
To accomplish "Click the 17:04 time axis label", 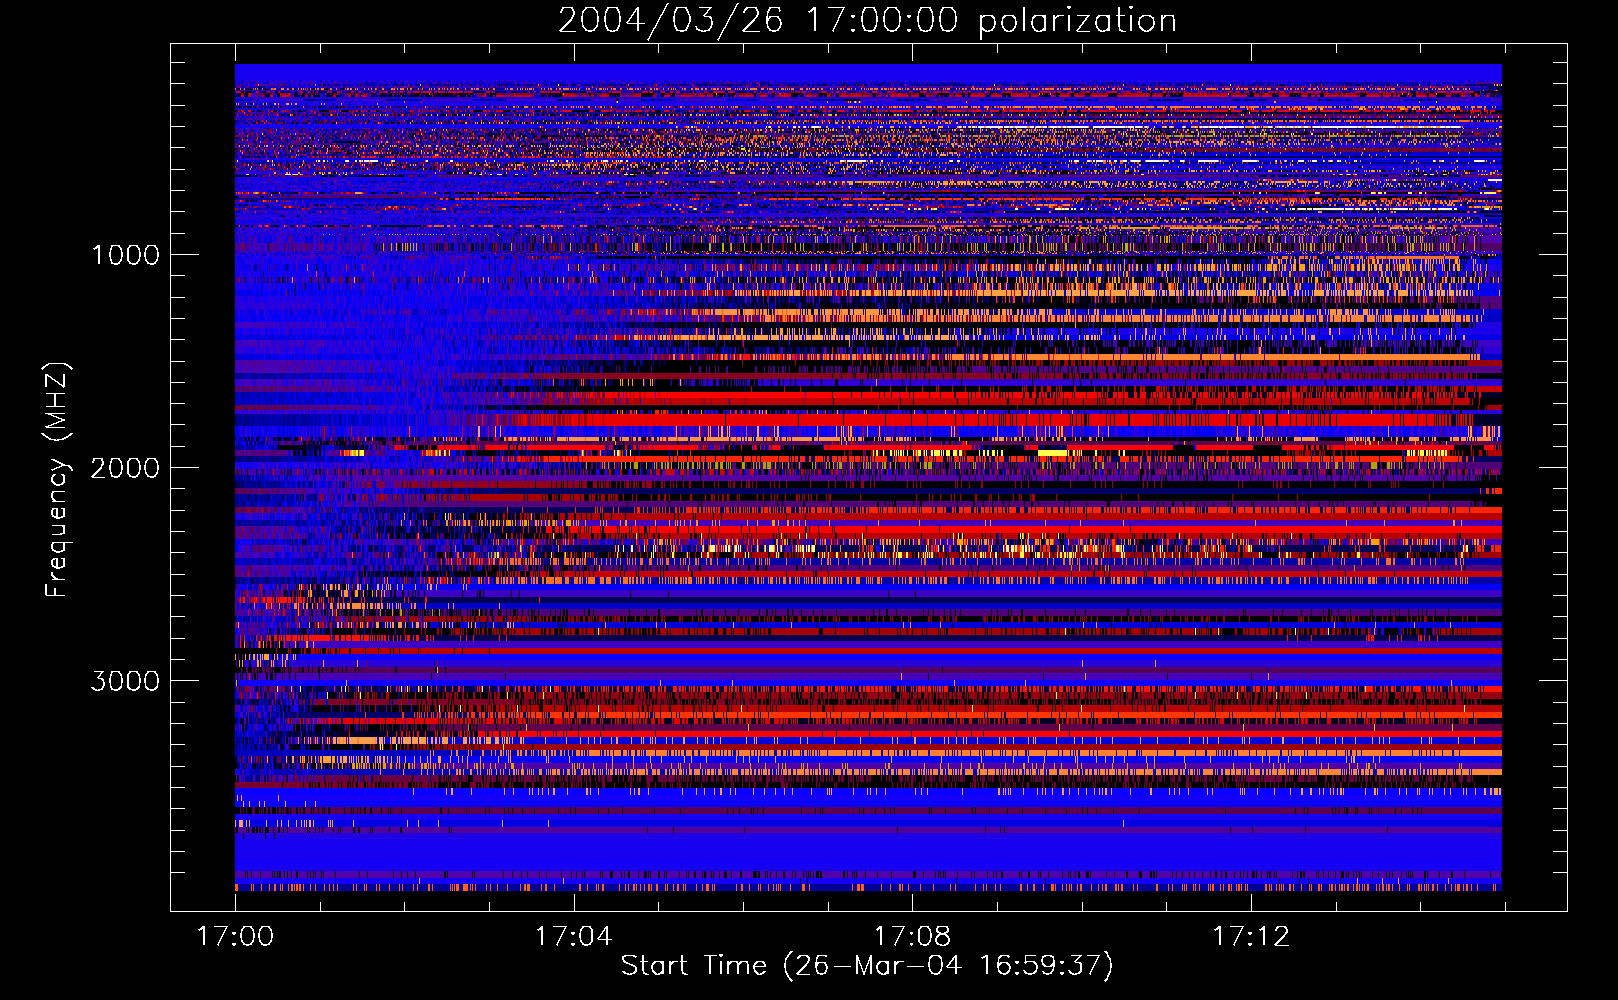I will click(573, 937).
